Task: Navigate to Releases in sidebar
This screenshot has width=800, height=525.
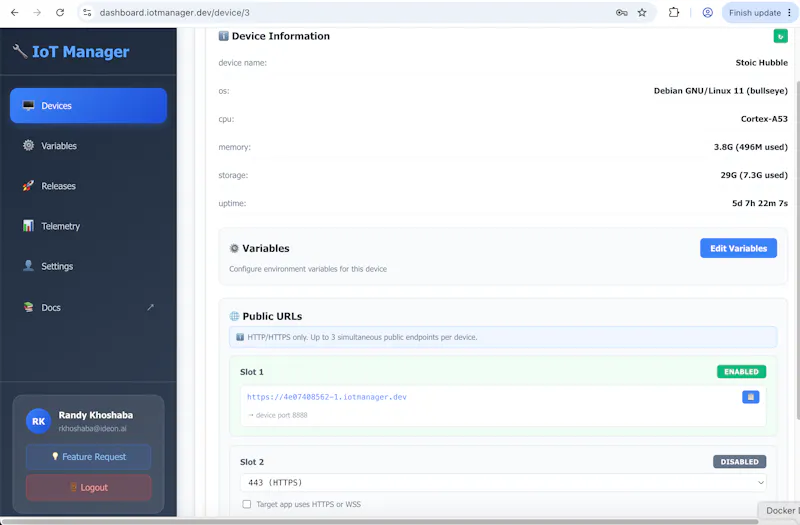Action: [x=88, y=186]
